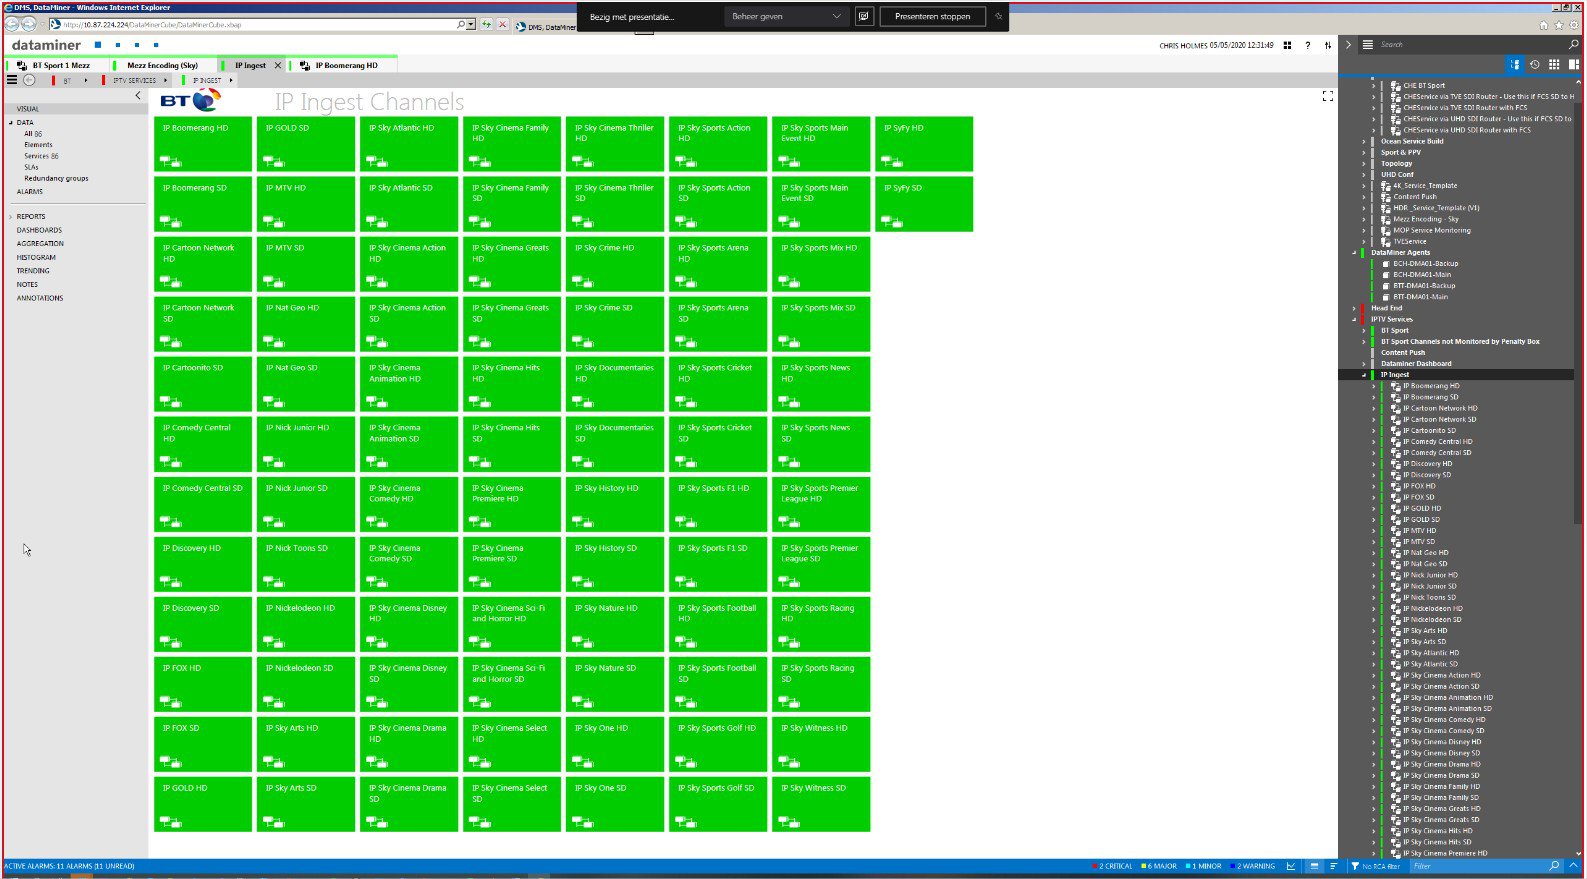Select Redundancy groups in the left pane

click(56, 178)
